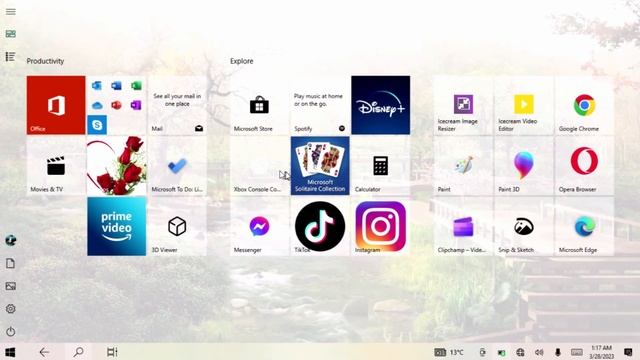Switch to pinned tiles view

(x=11, y=34)
